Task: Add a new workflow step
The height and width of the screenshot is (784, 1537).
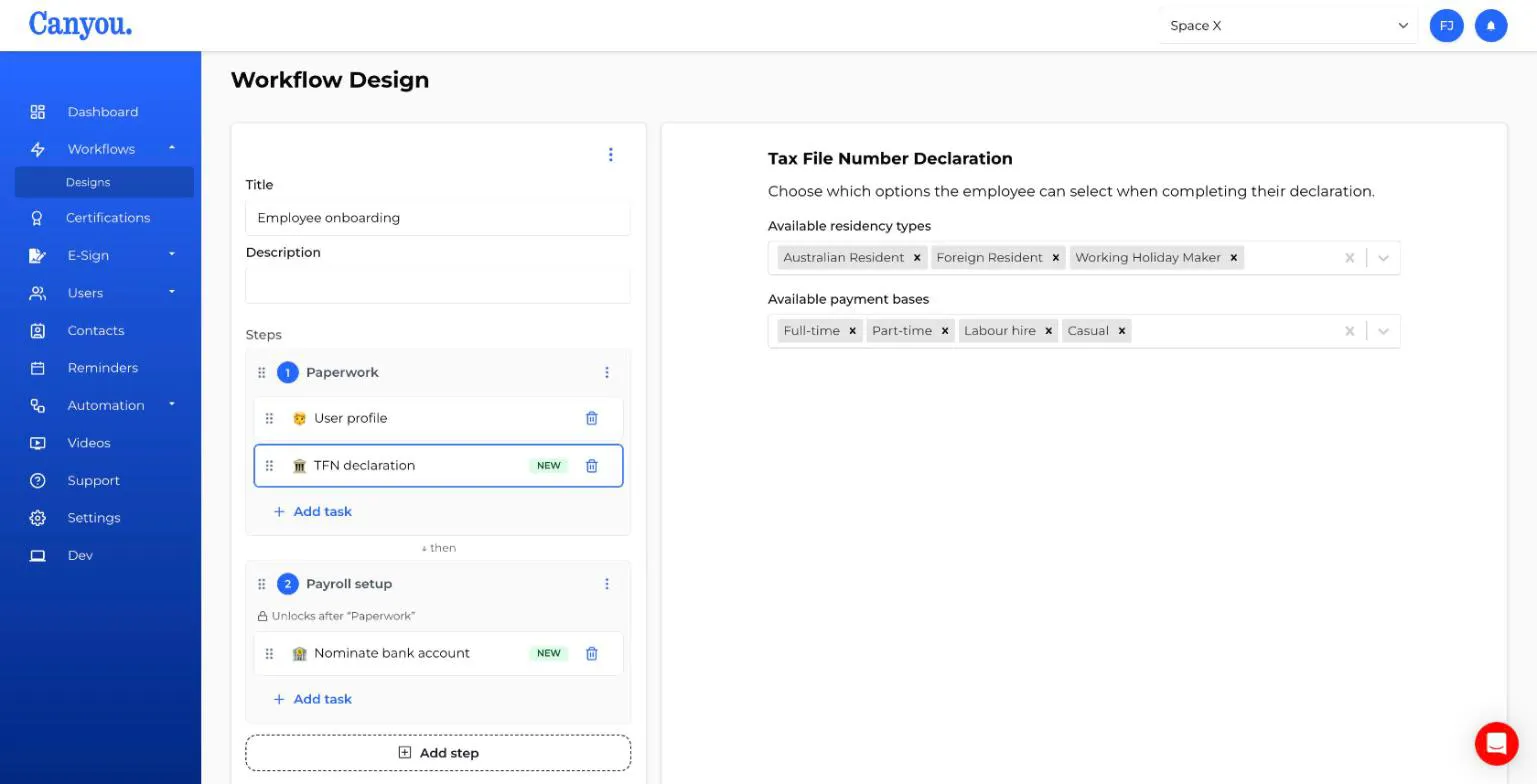Action: [x=438, y=753]
